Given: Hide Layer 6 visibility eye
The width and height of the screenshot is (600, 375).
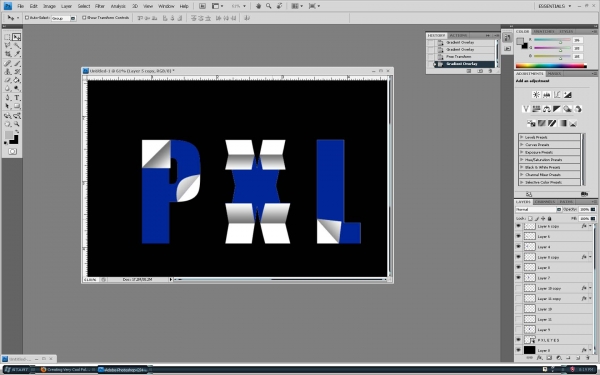Looking at the screenshot, I should point(518,236).
